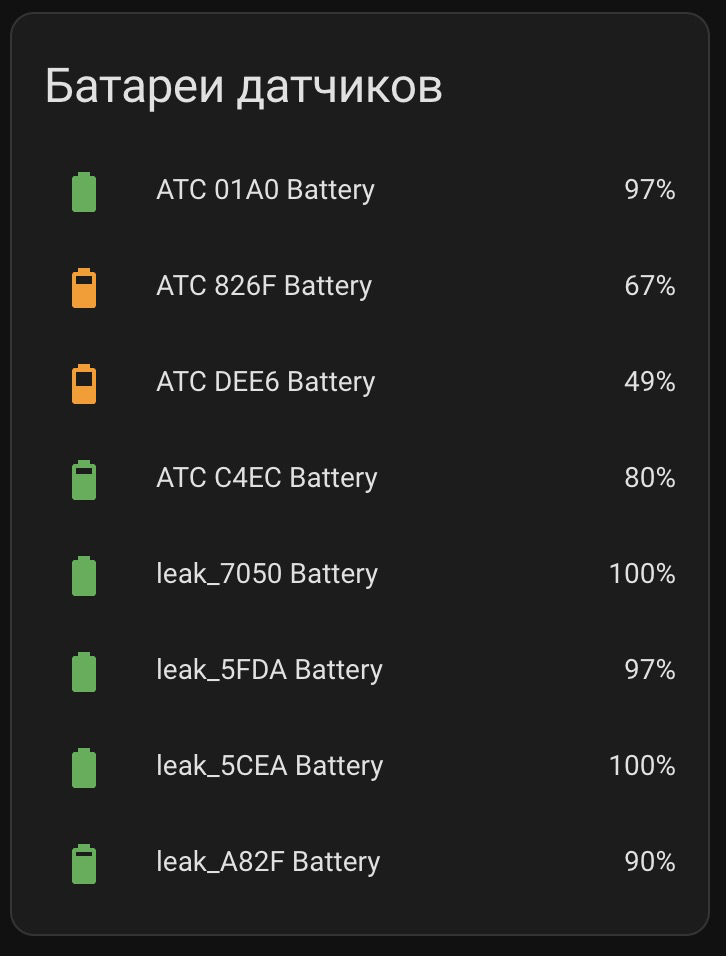Click the battery icon for leak_5FDA
This screenshot has height=956, width=726.
pyautogui.click(x=84, y=671)
